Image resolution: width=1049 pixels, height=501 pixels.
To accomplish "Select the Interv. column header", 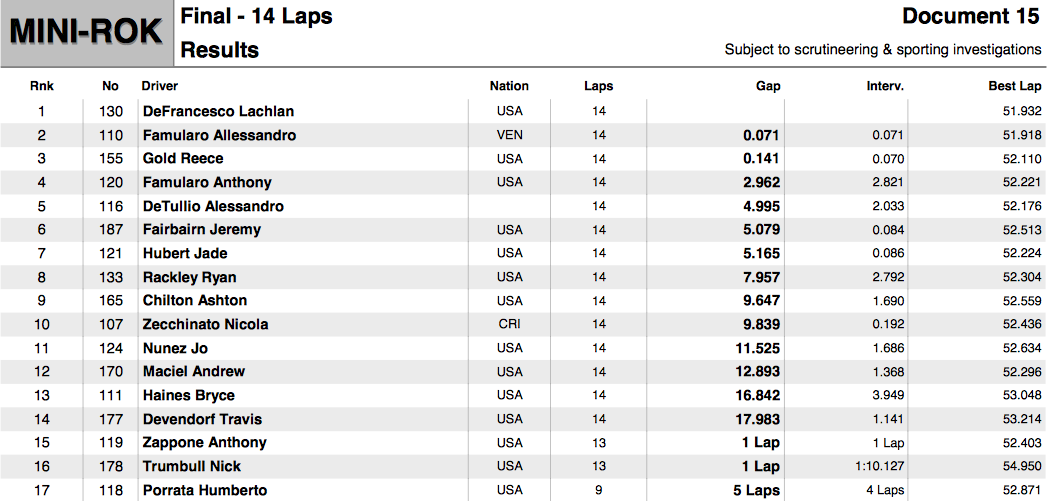I will (x=885, y=86).
